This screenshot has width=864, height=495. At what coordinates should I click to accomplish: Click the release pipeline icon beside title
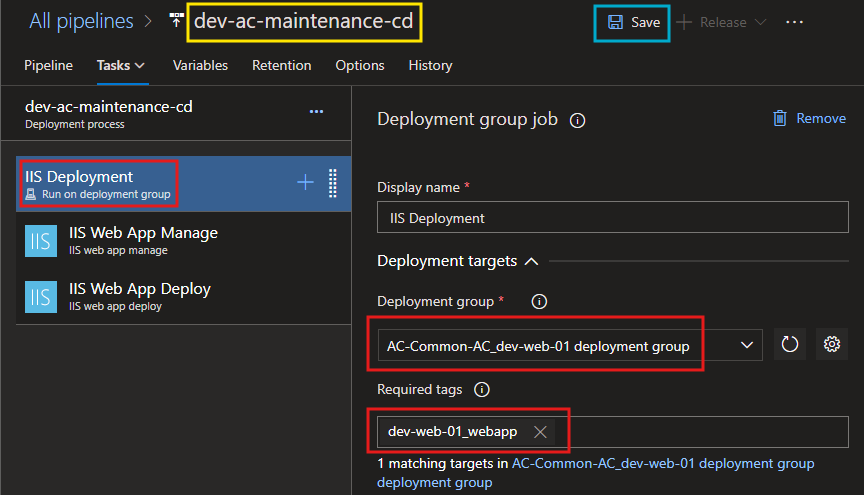176,20
